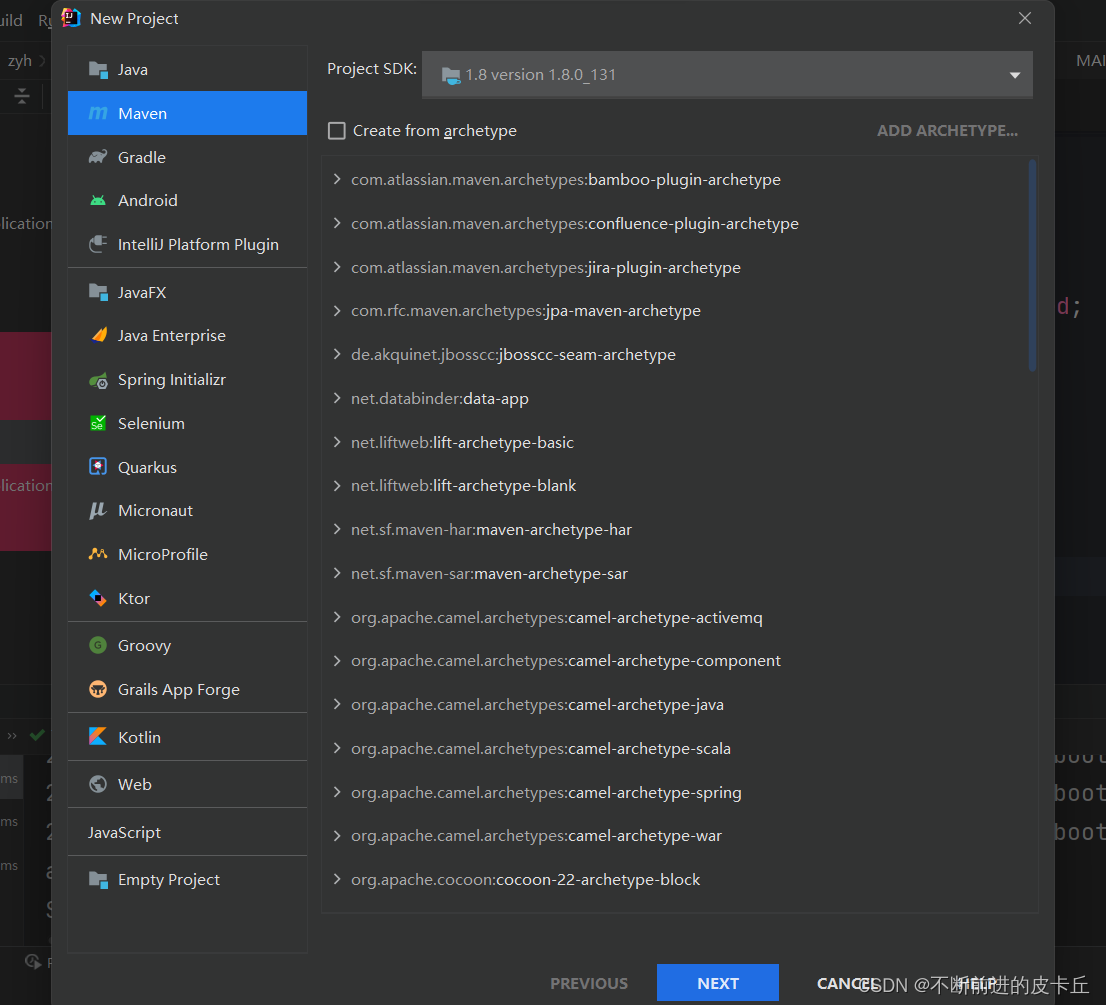Expand maven-archetype-har chevron
Viewport: 1106px width, 1005px height.
(x=337, y=529)
